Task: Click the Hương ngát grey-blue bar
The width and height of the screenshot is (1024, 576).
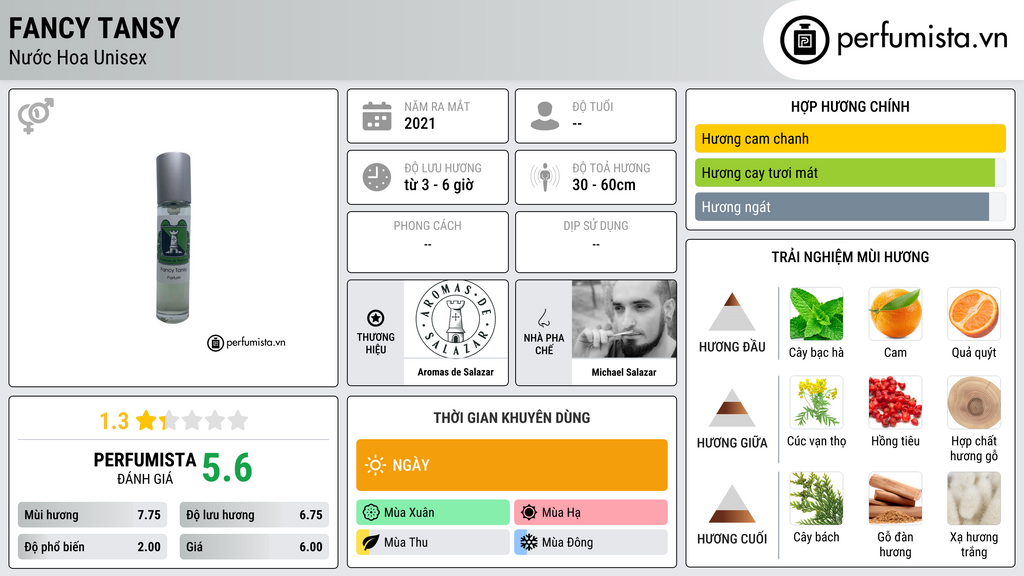Action: [x=842, y=207]
